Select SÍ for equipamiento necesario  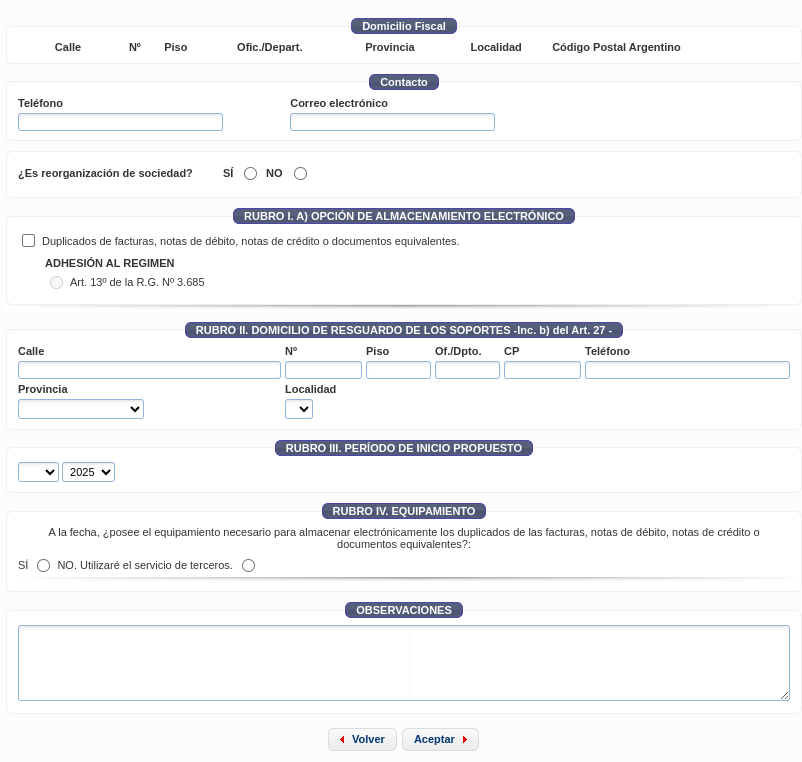pos(43,566)
